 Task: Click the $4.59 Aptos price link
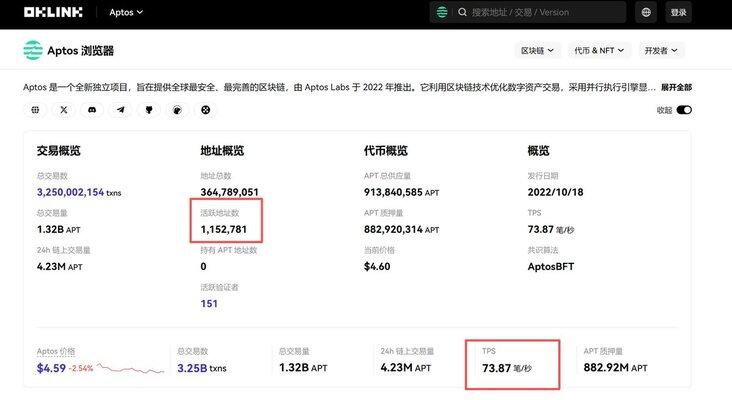[x=51, y=368]
